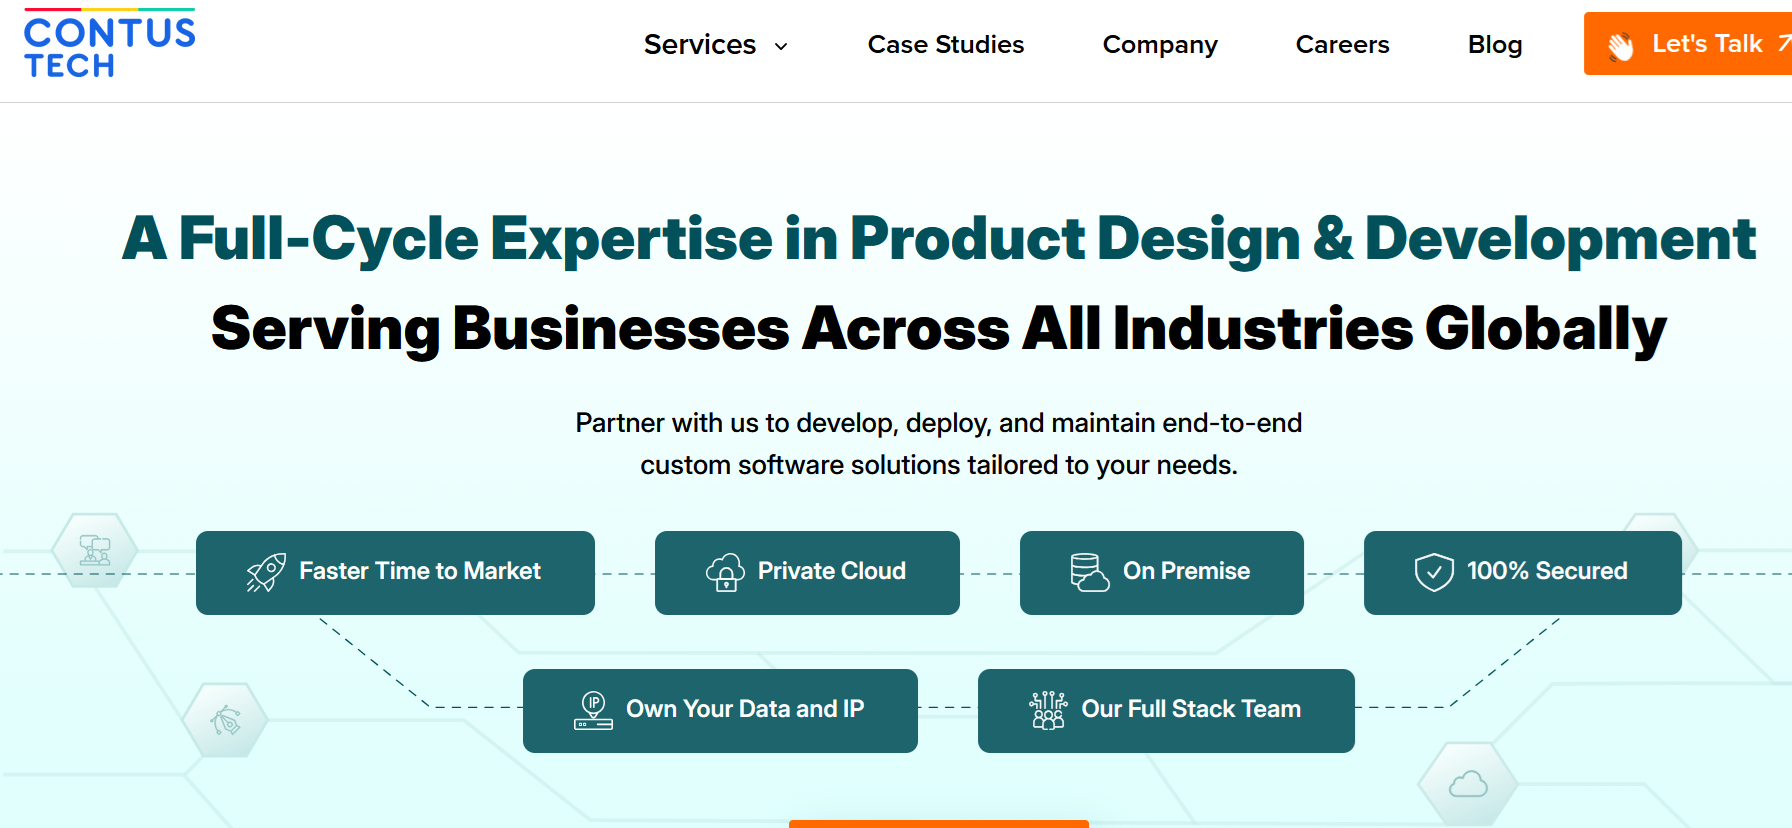Viewport: 1792px width, 828px height.
Task: Click the database icon on On Premise
Action: pyautogui.click(x=1089, y=572)
